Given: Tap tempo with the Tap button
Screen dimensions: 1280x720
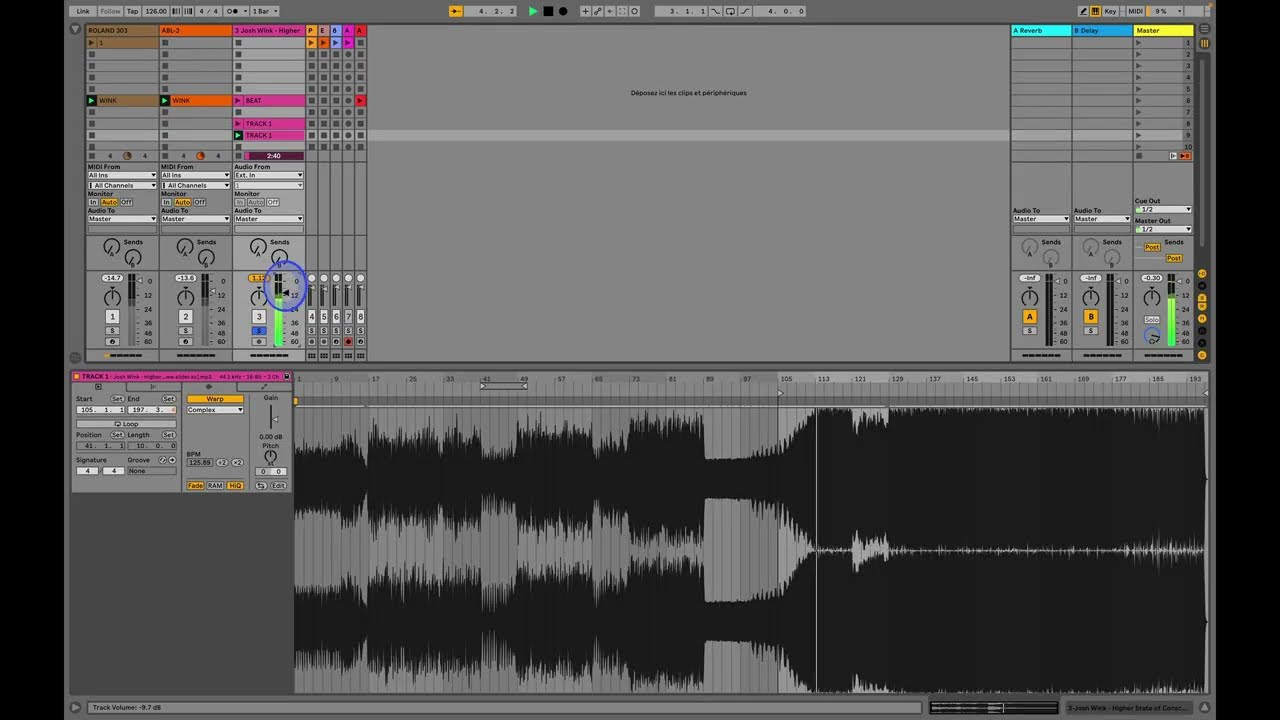Looking at the screenshot, I should coord(133,11).
